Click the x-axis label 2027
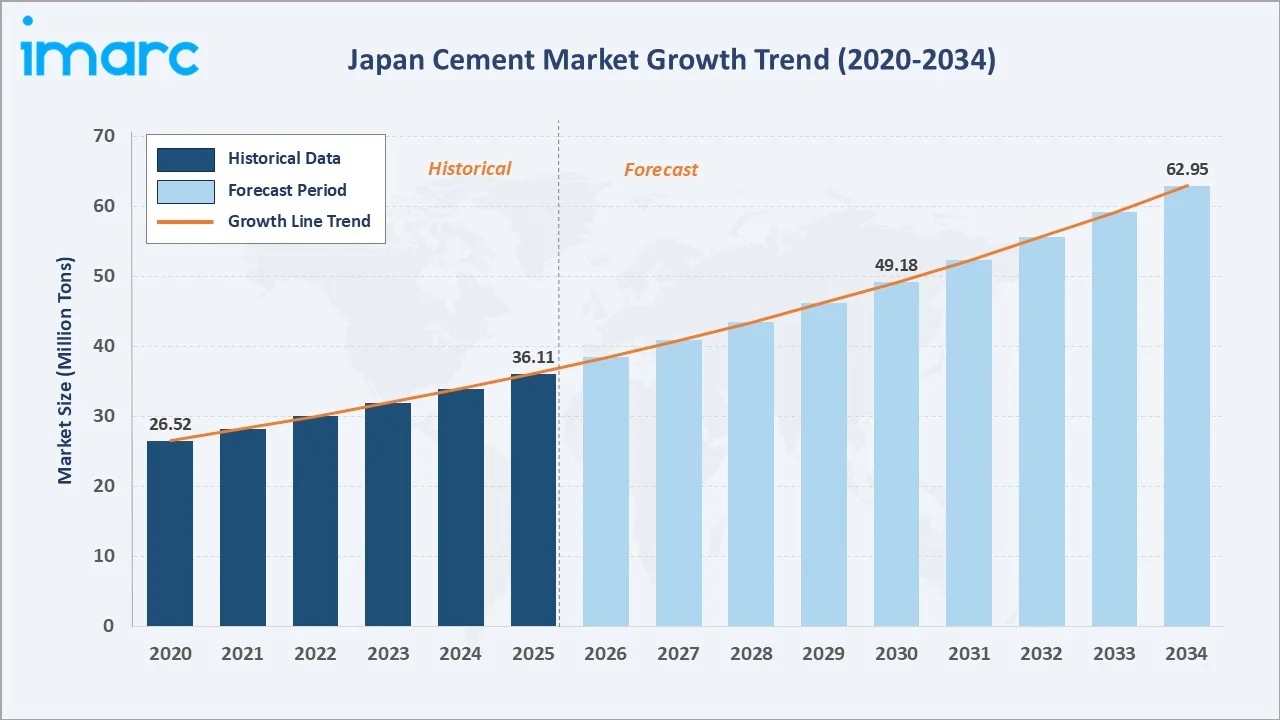 pyautogui.click(x=679, y=654)
